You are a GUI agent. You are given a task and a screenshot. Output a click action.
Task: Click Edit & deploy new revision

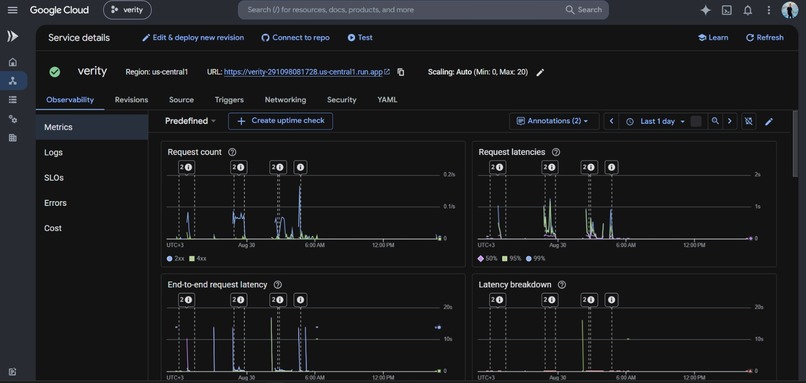click(193, 38)
